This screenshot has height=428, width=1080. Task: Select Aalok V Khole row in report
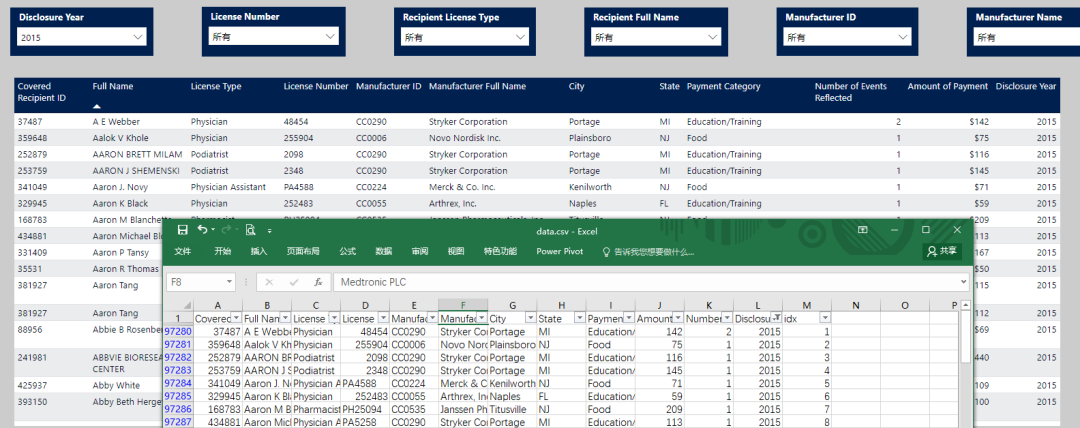[x=537, y=138]
